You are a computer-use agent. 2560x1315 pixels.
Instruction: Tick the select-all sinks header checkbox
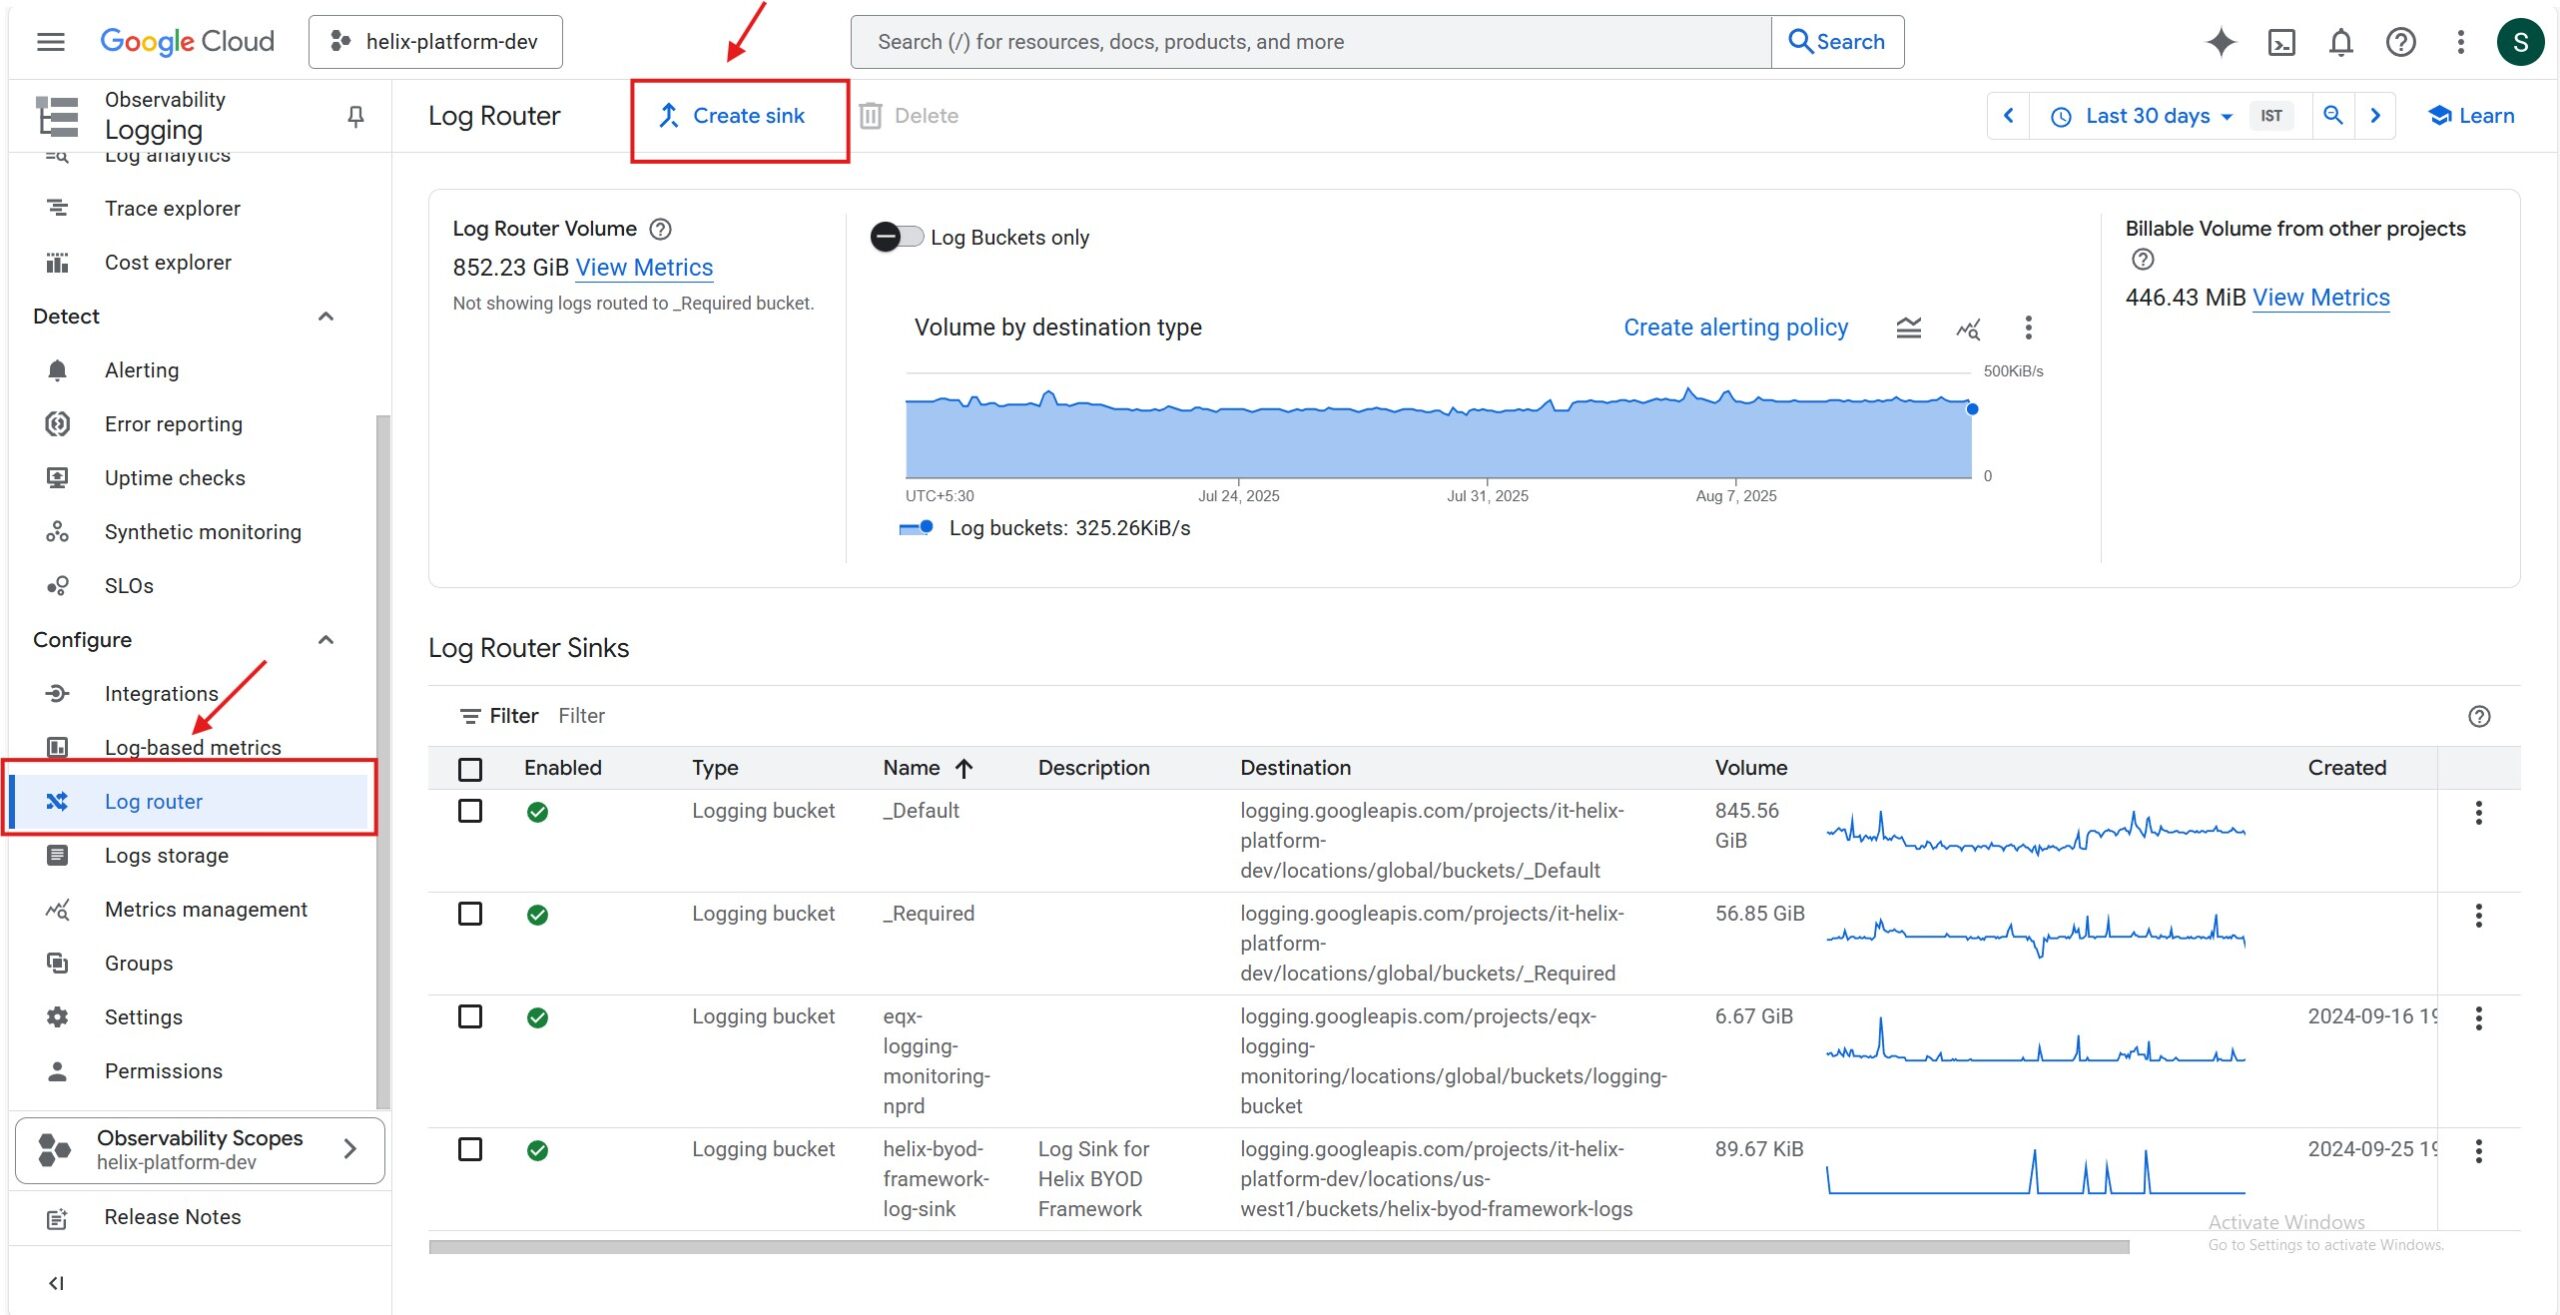(470, 768)
